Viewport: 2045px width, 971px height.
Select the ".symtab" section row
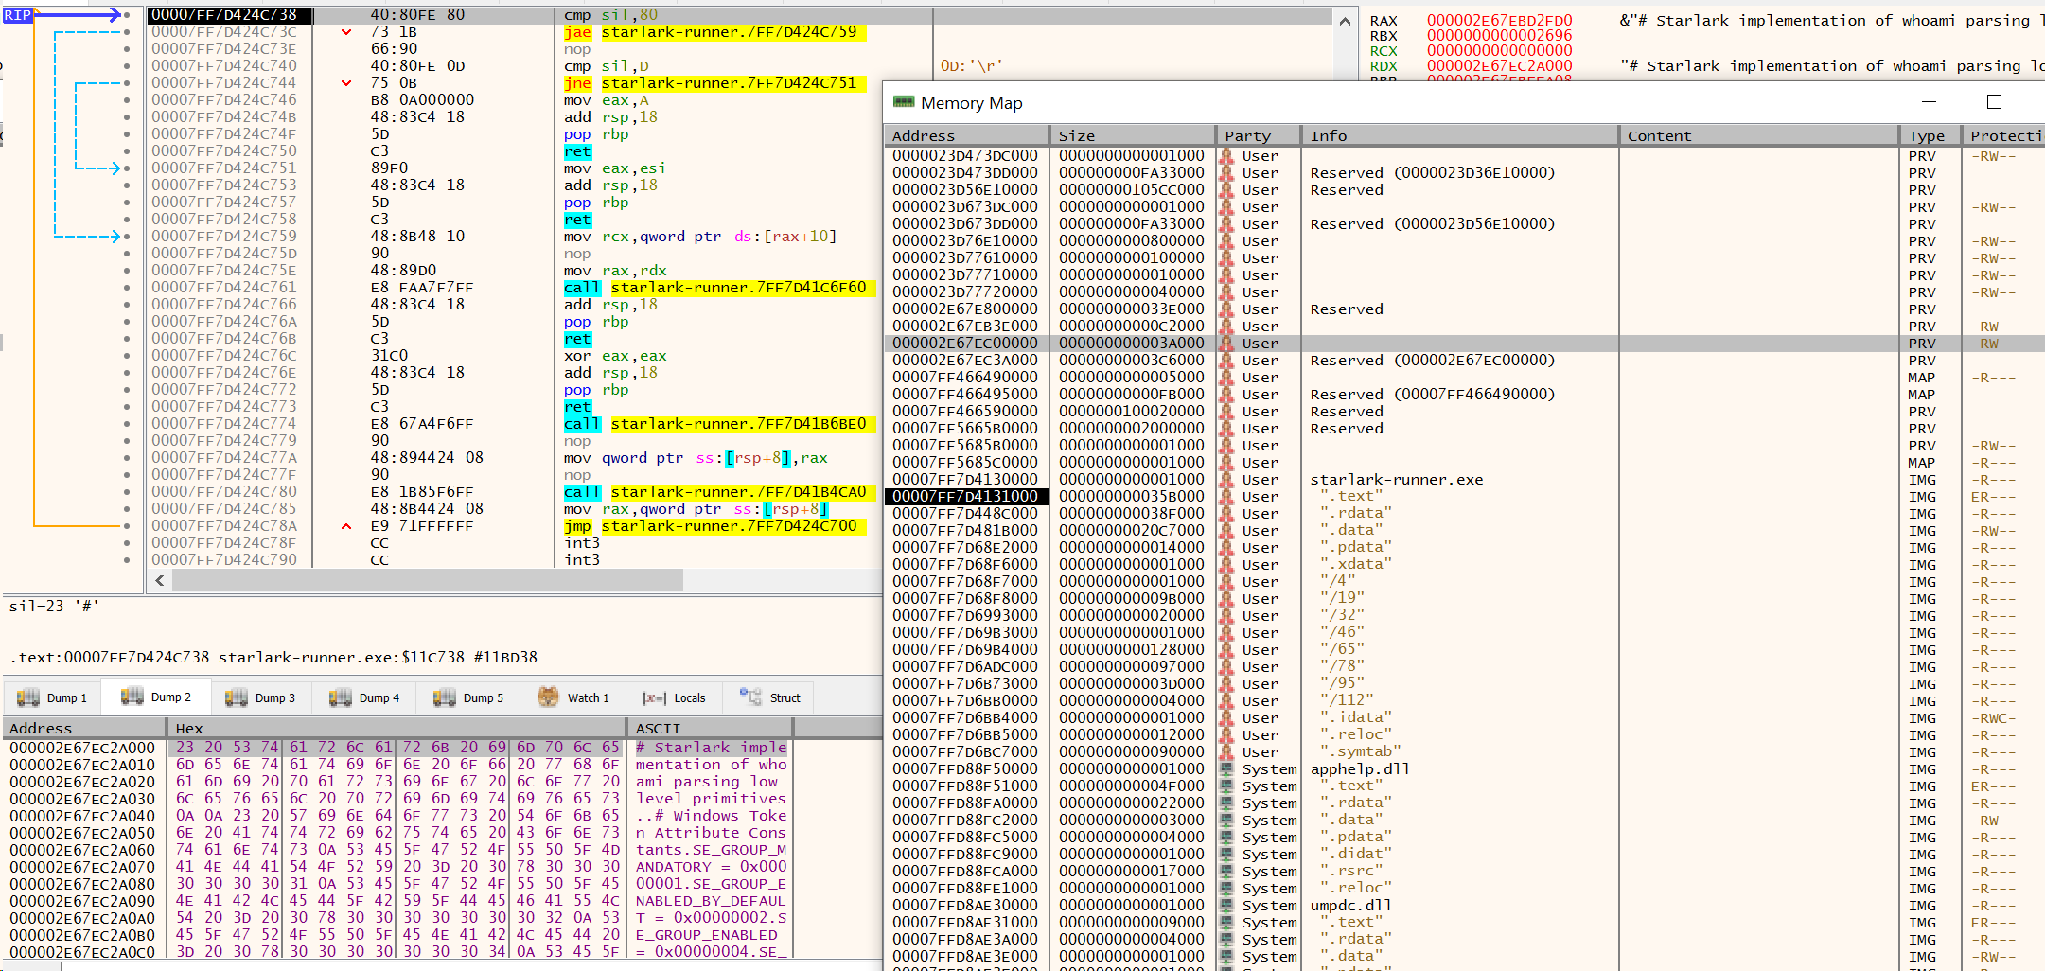[1465, 751]
